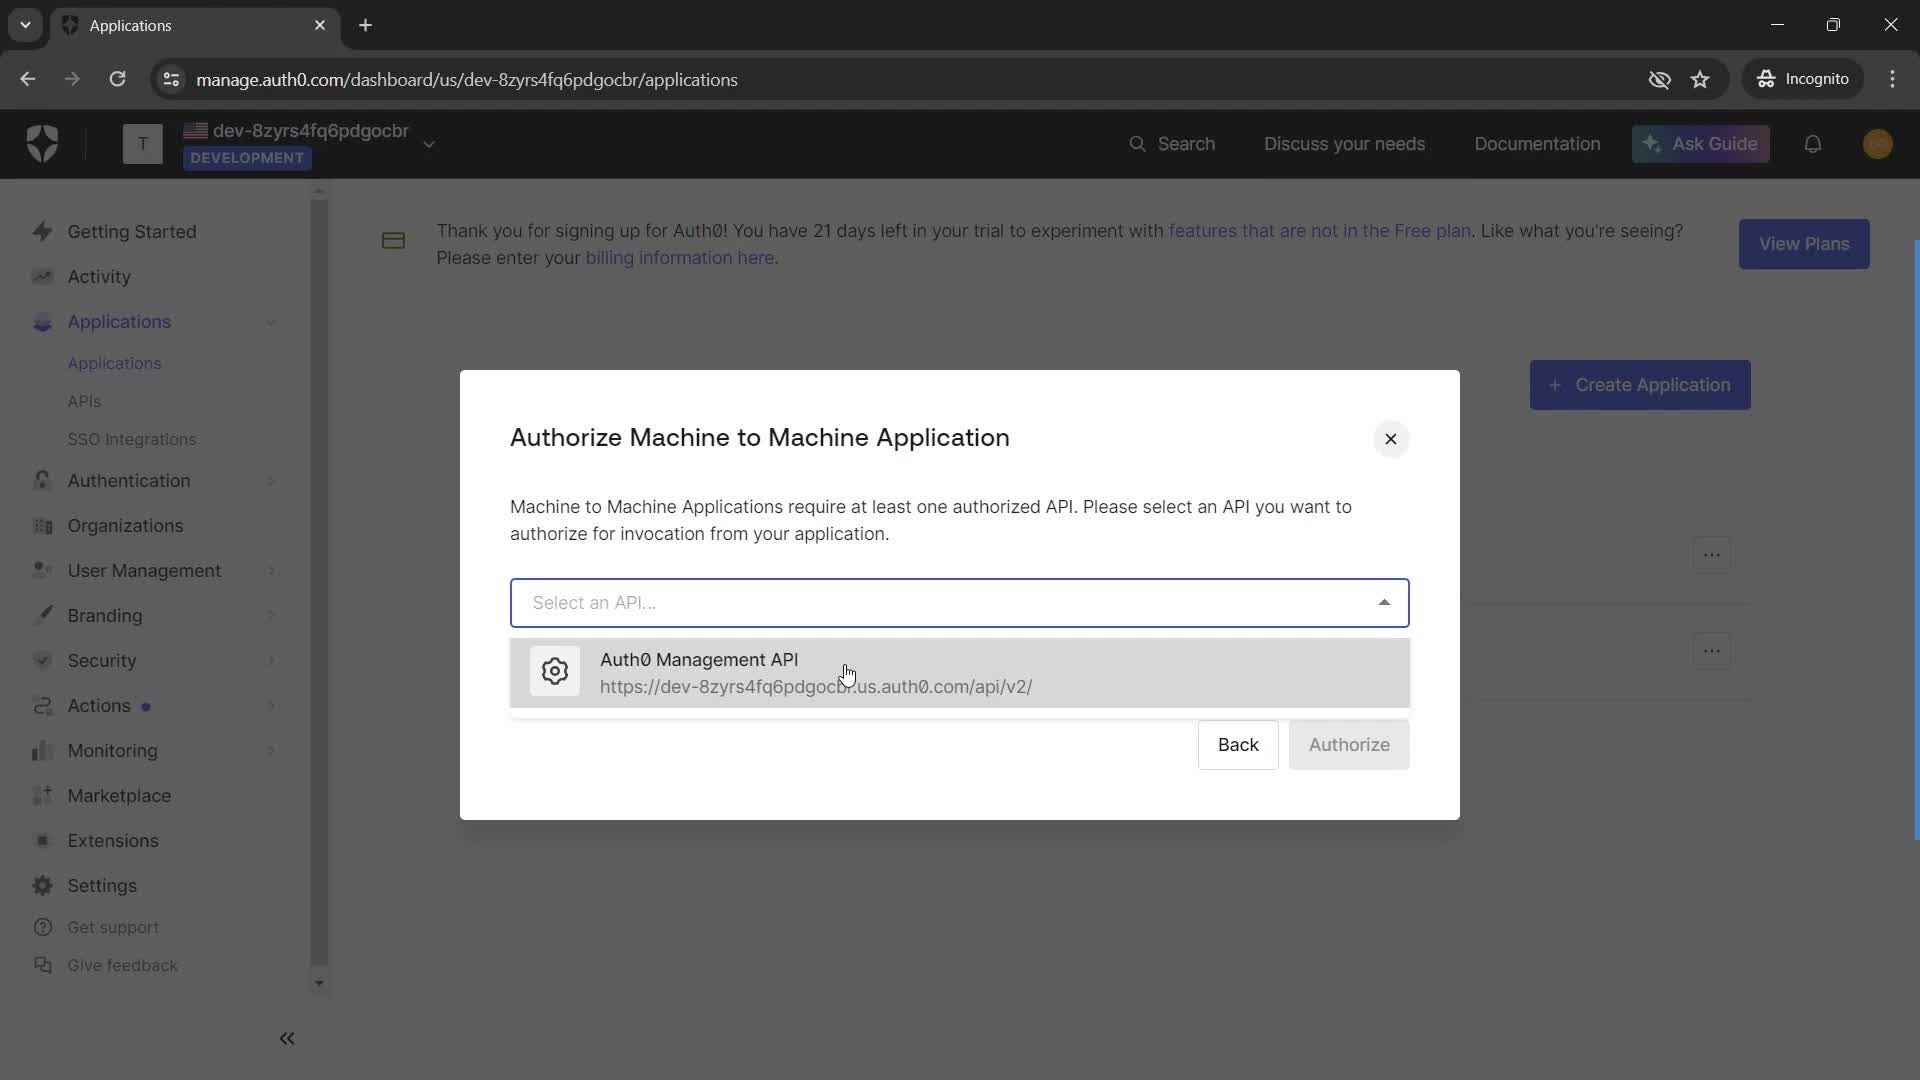Bookmark this page with star icon

1700,79
